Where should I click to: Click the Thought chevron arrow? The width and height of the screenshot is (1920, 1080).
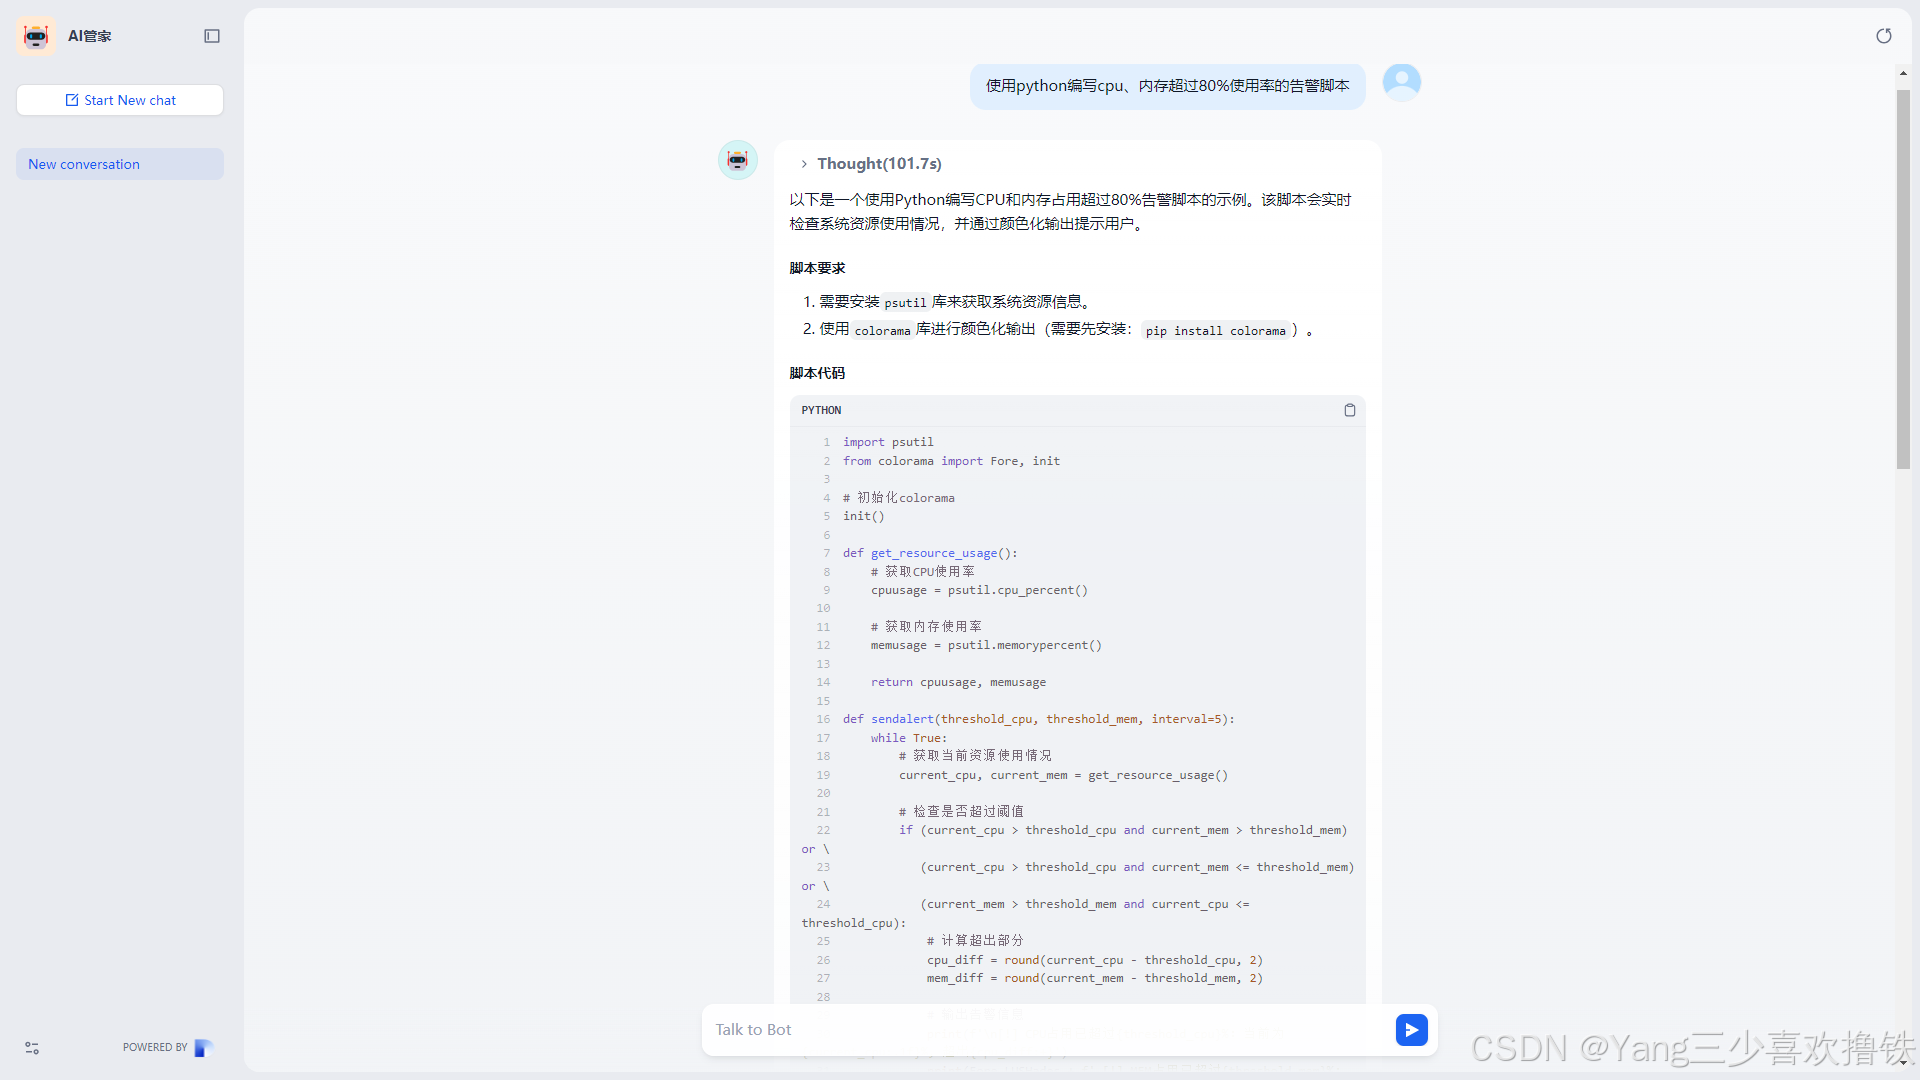click(x=804, y=164)
